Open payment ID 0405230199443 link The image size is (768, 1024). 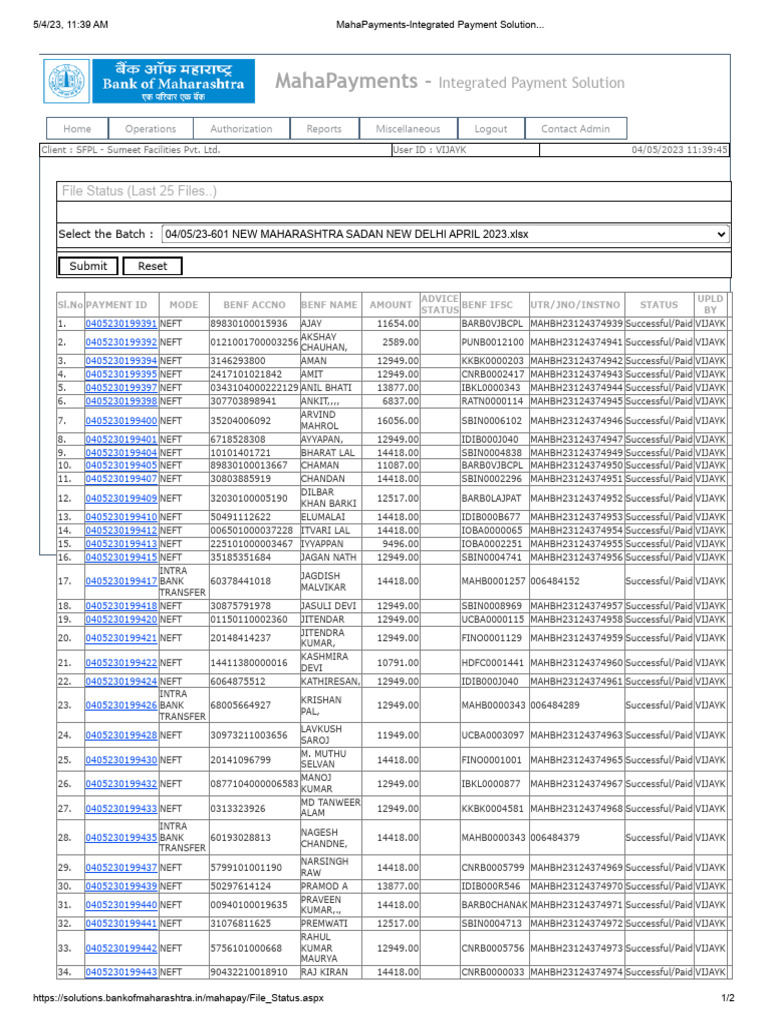[121, 972]
